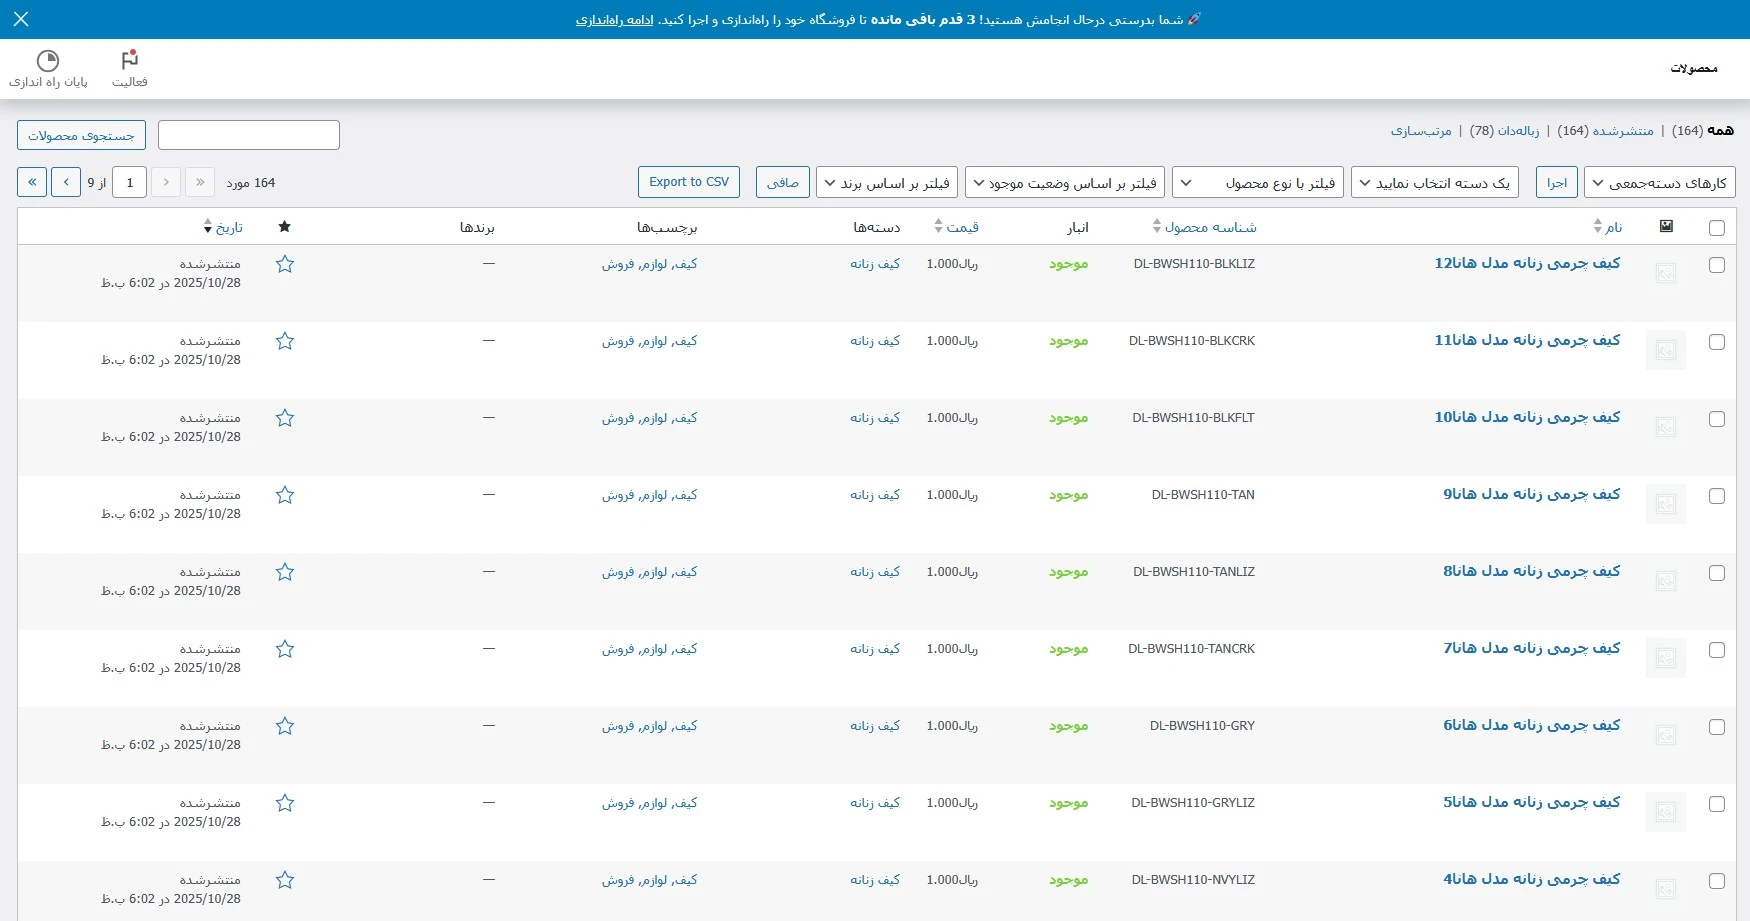1750x921 pixels.
Task: Star the product with SKU DL-BWSH110-BLKLIZ
Action: (285, 264)
